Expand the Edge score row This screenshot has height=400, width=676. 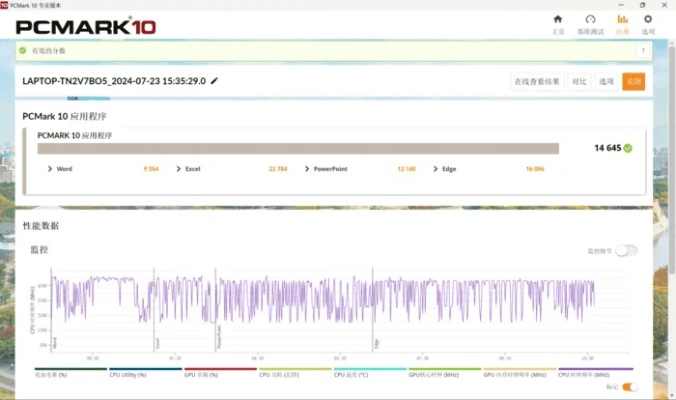tap(435, 169)
